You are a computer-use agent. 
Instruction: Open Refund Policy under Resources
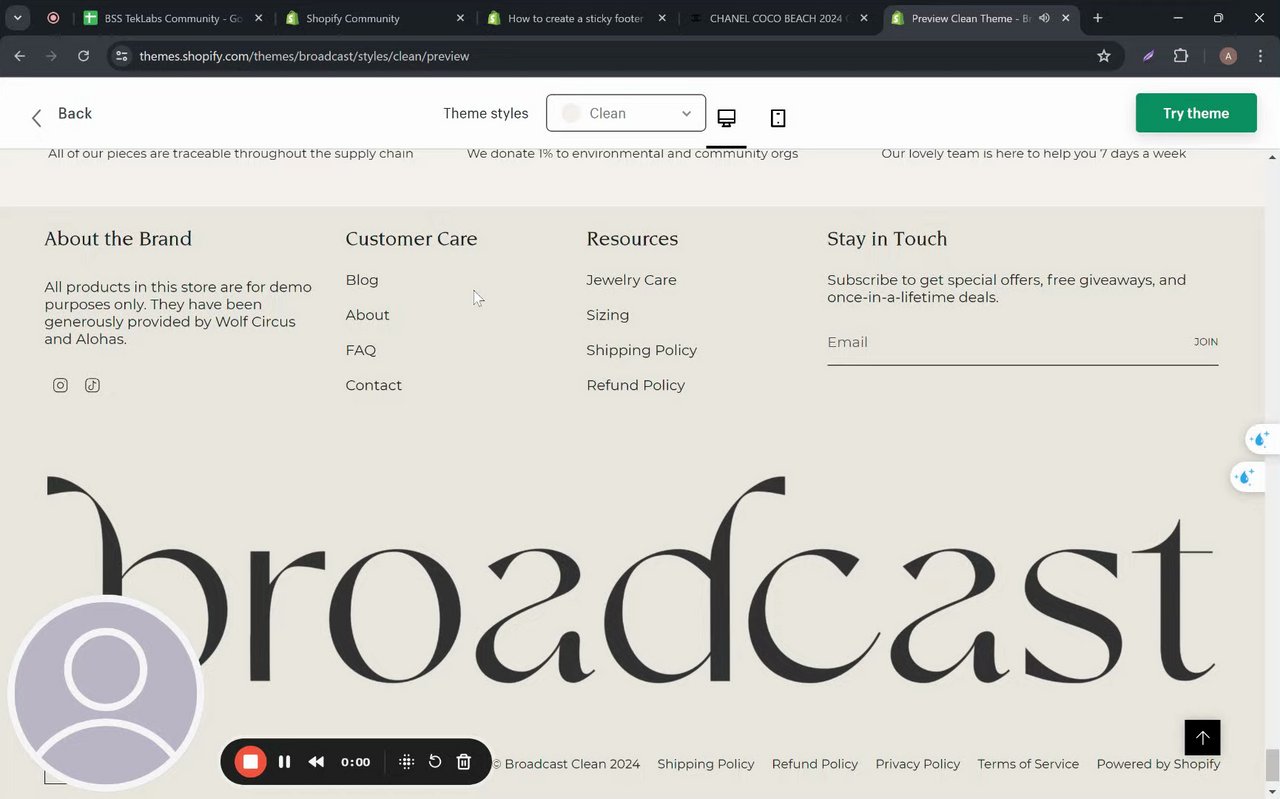click(x=636, y=385)
